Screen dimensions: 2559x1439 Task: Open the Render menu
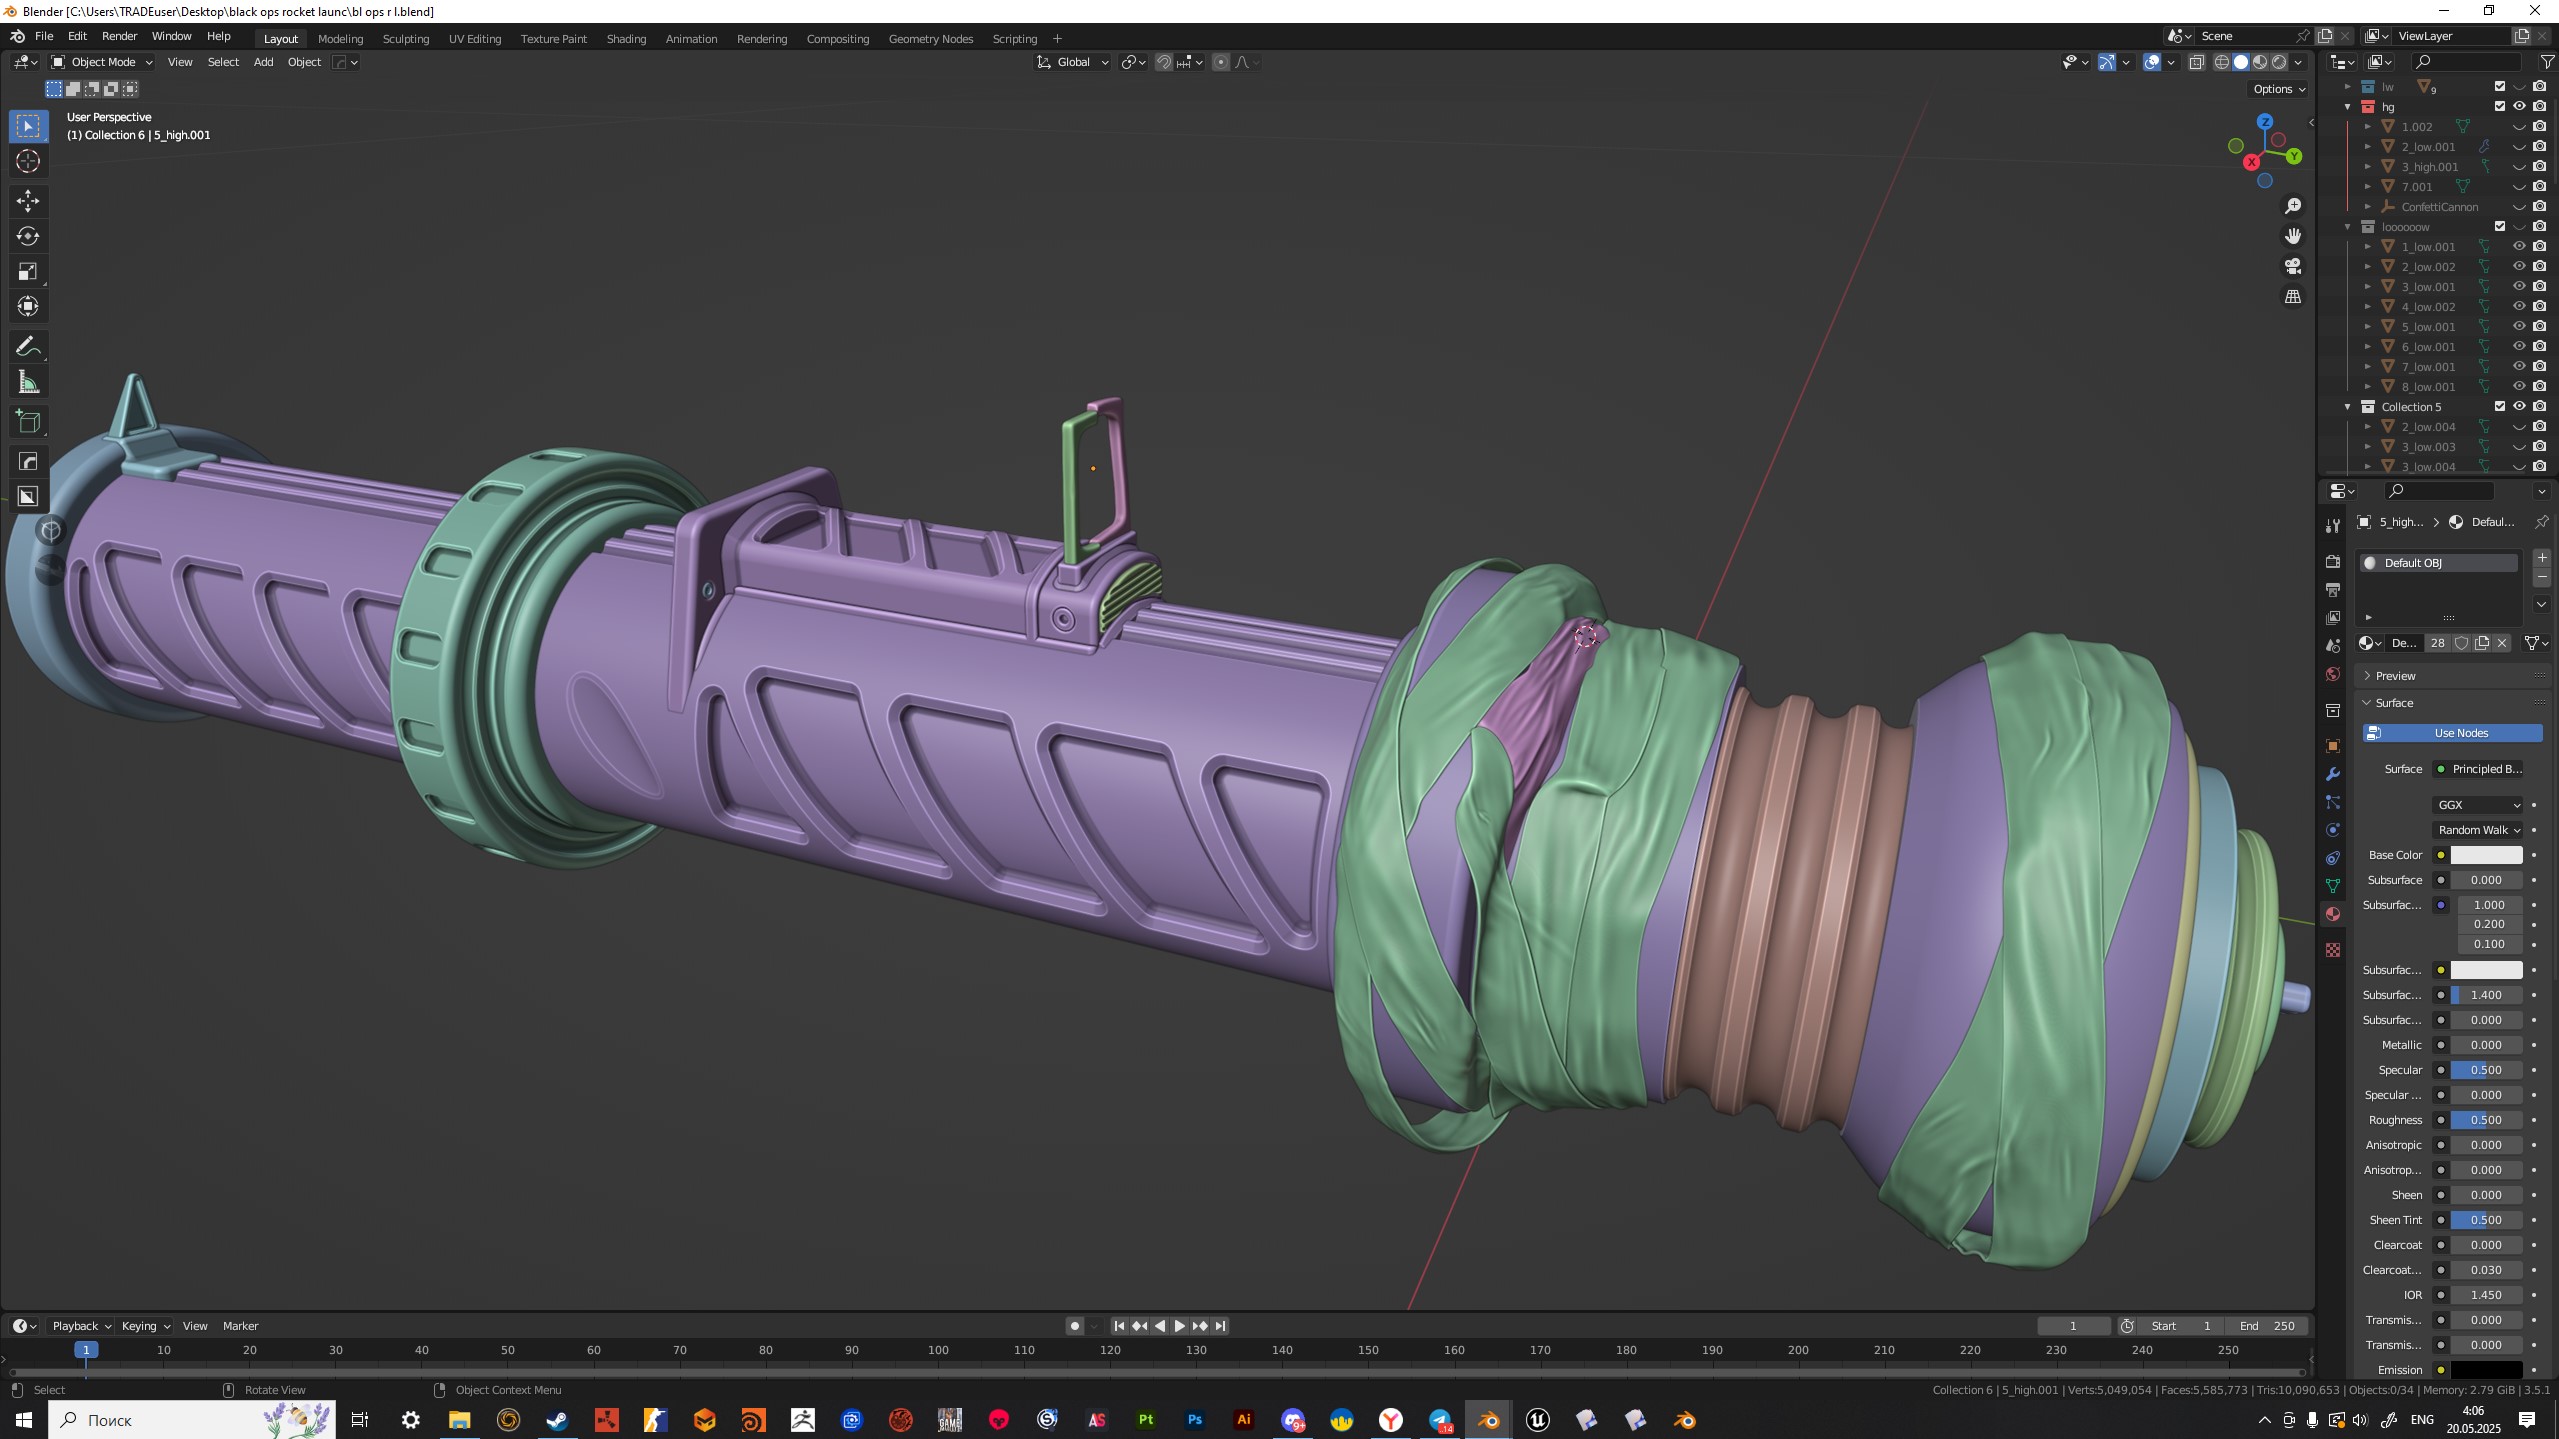119,37
